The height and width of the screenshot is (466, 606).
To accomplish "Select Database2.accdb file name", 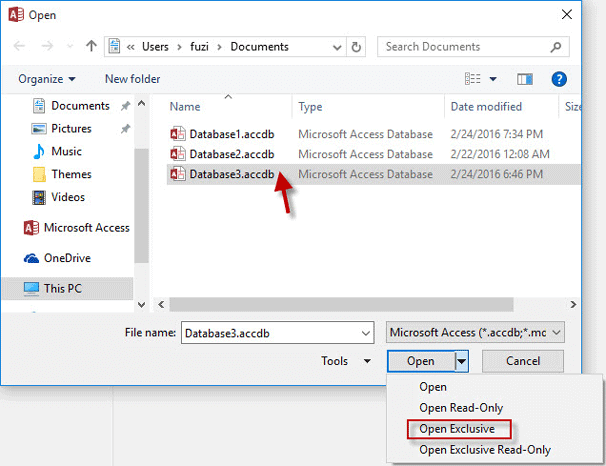I will [232, 154].
